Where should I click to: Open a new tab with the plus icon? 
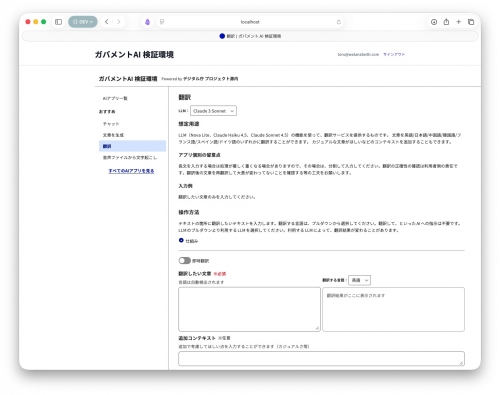(x=459, y=22)
